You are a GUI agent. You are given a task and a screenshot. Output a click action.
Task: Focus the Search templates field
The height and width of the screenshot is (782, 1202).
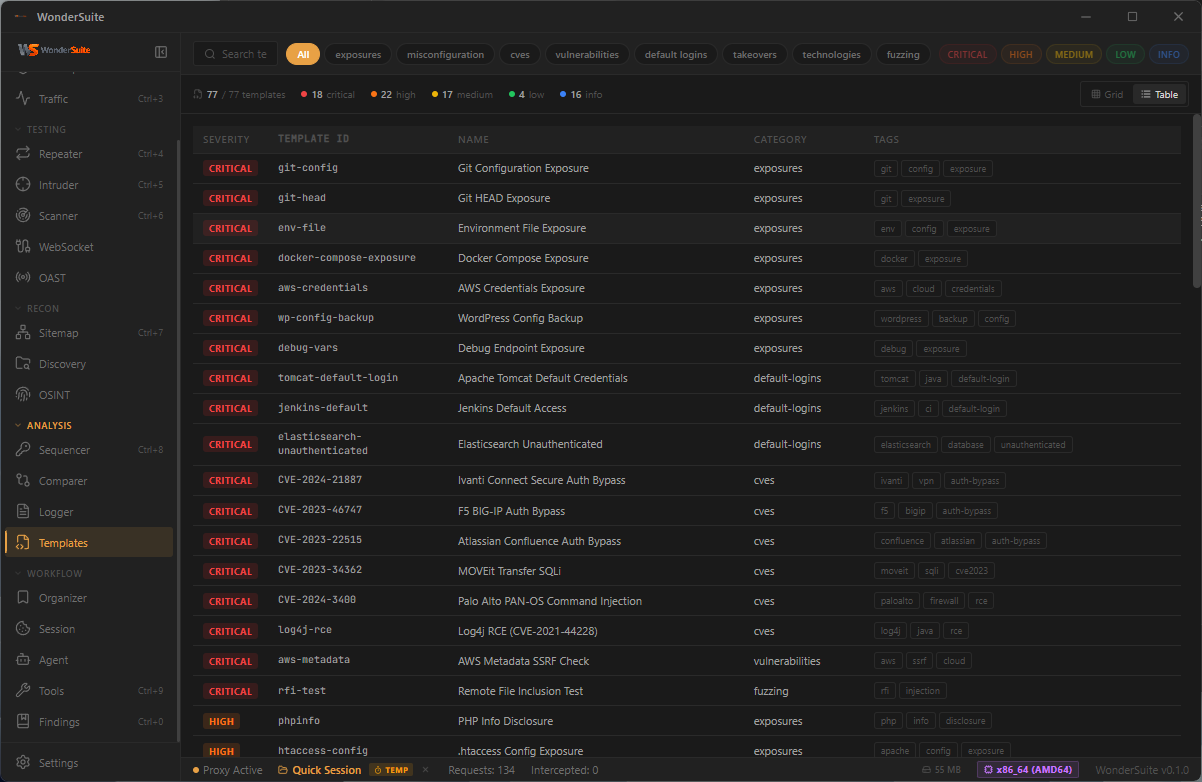237,54
